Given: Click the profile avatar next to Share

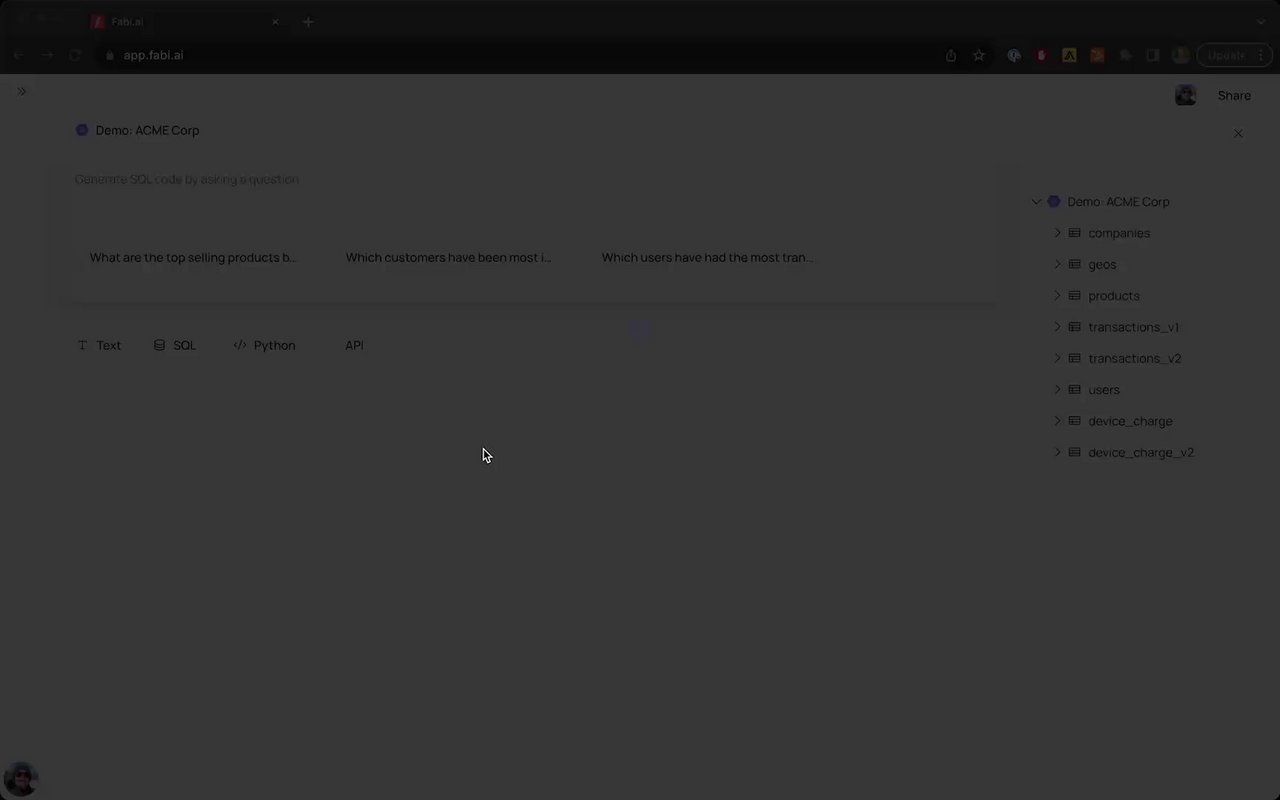Looking at the screenshot, I should pyautogui.click(x=1186, y=95).
